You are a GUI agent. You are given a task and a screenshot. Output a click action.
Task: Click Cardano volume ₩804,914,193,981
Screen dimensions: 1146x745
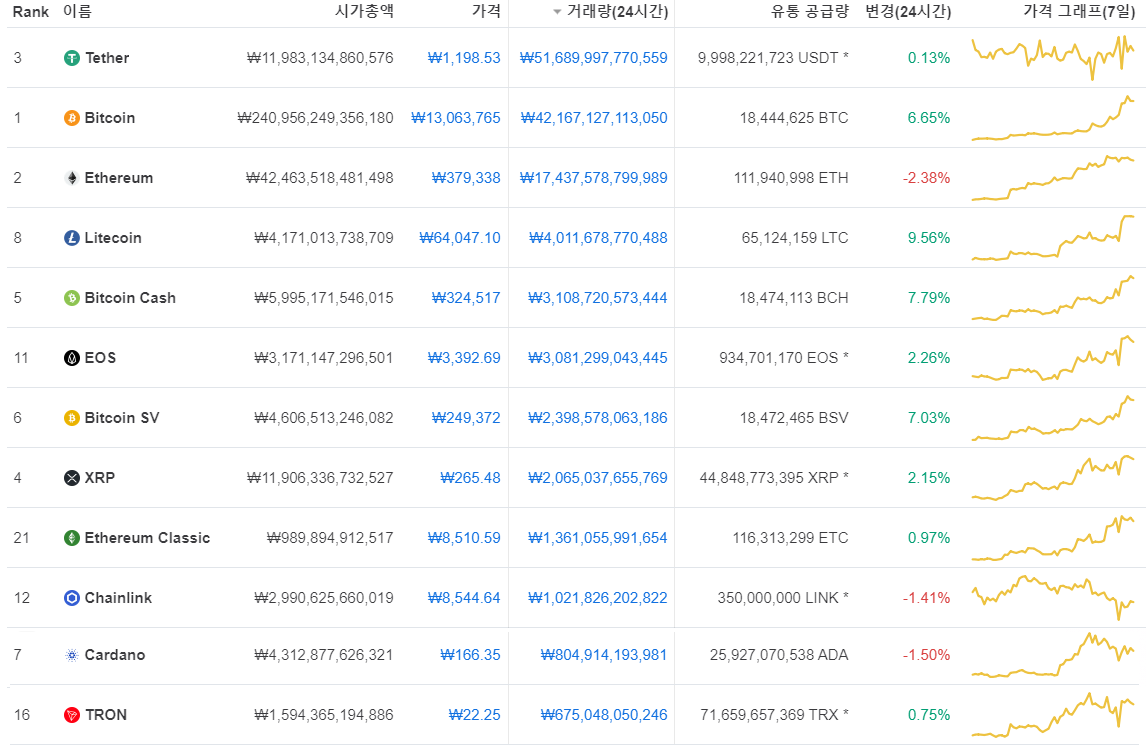click(x=604, y=655)
